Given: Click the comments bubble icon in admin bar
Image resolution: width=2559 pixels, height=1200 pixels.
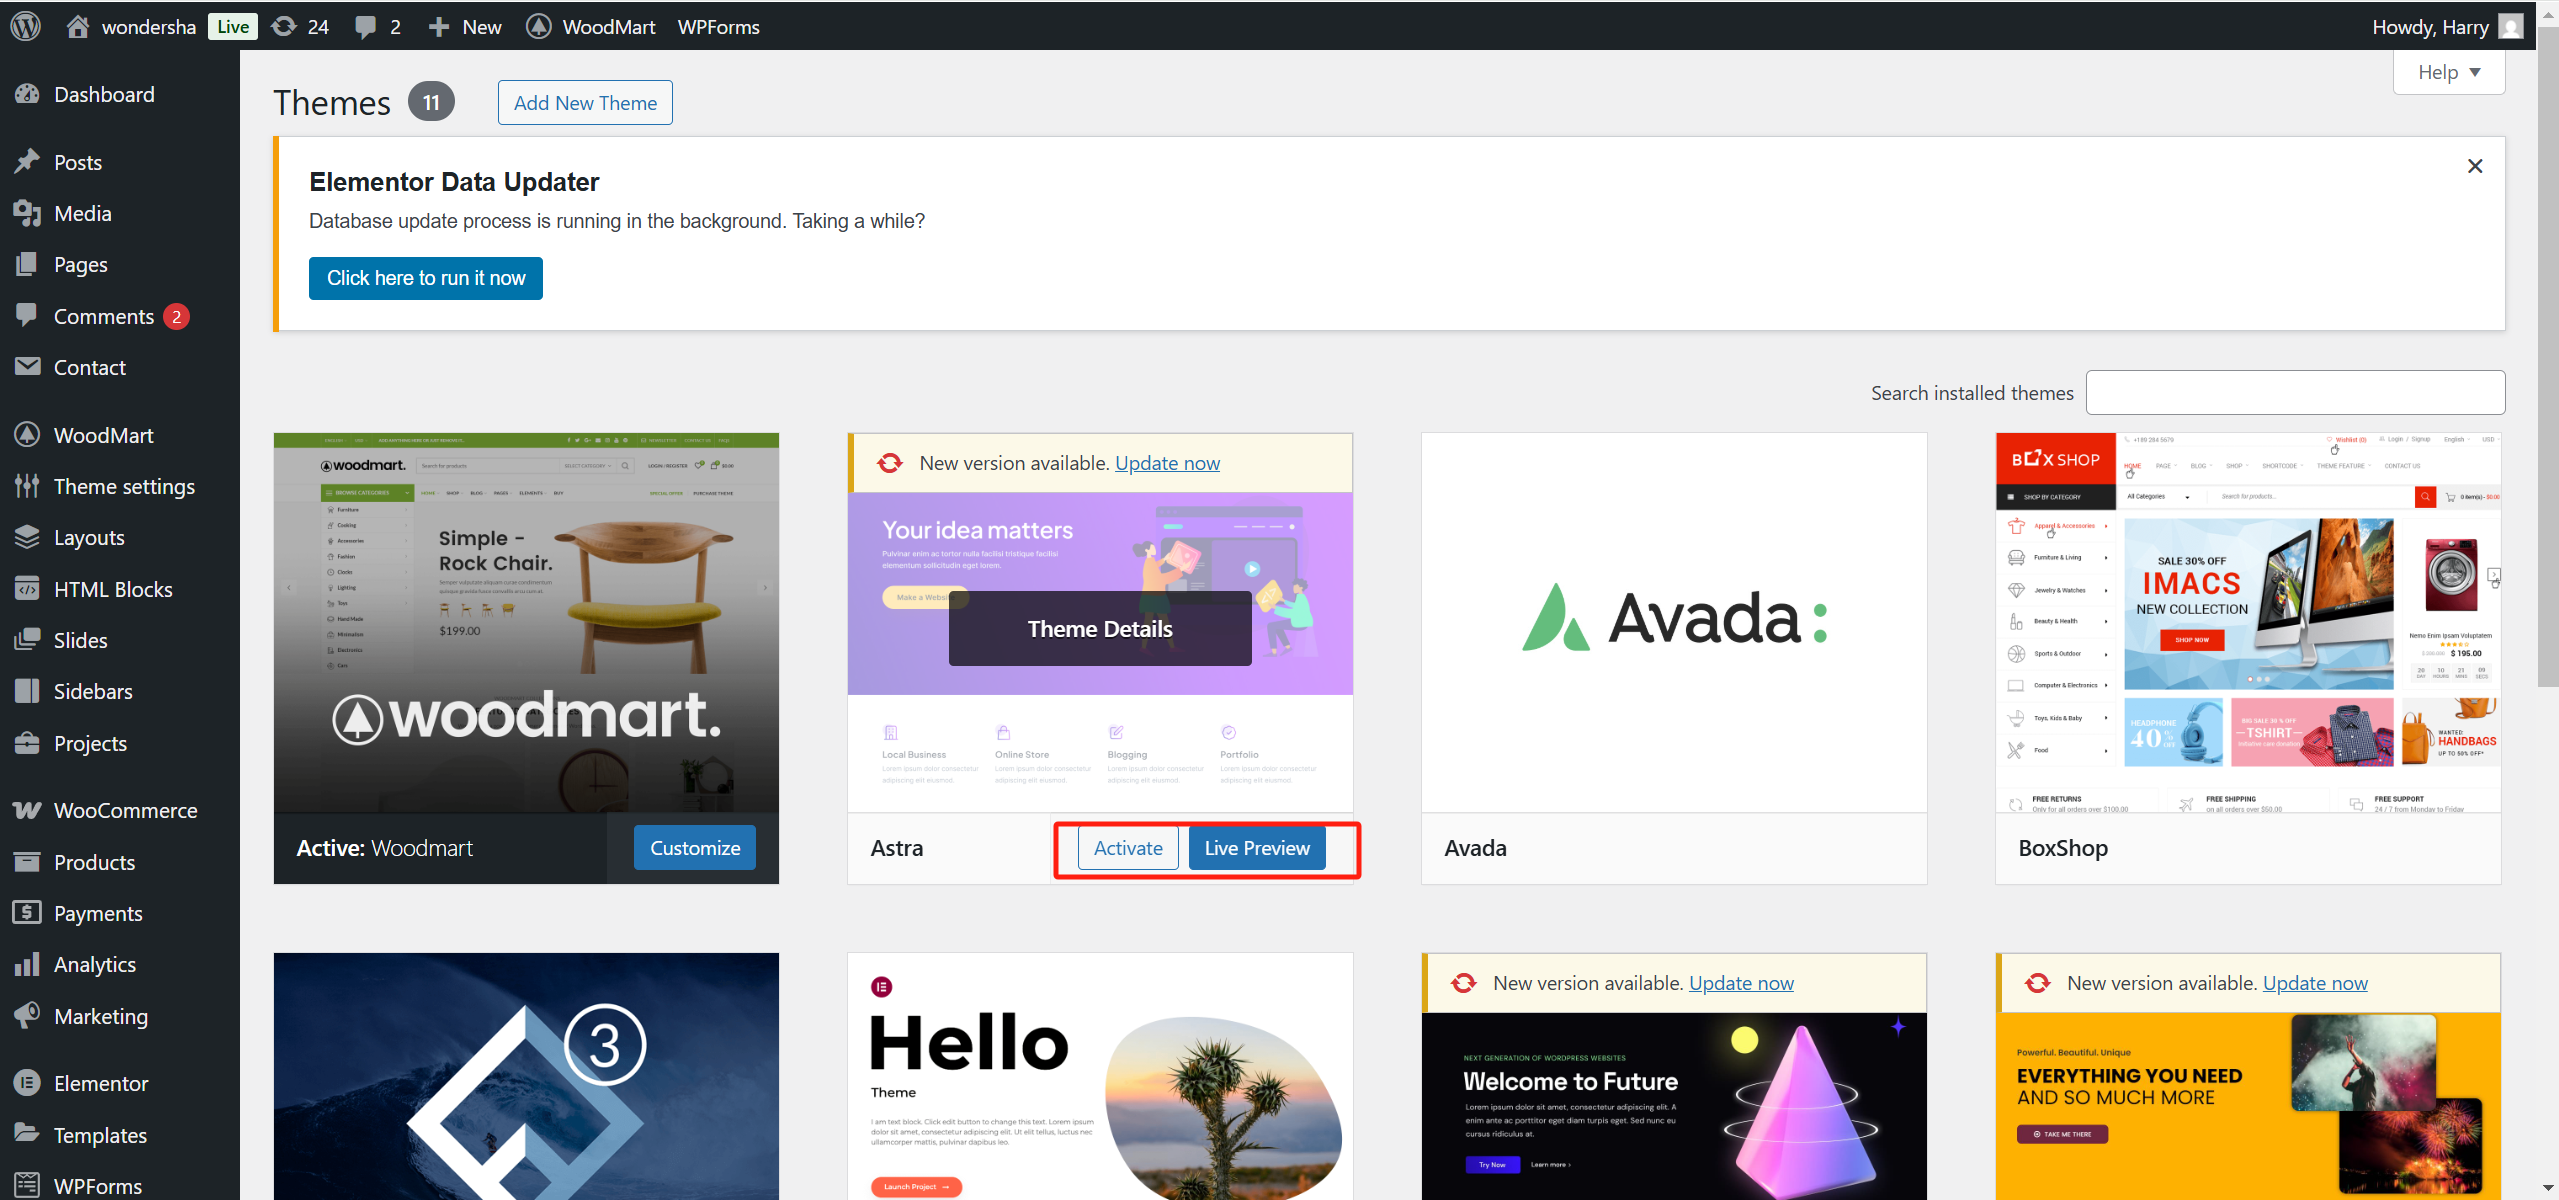Looking at the screenshot, I should [x=367, y=26].
